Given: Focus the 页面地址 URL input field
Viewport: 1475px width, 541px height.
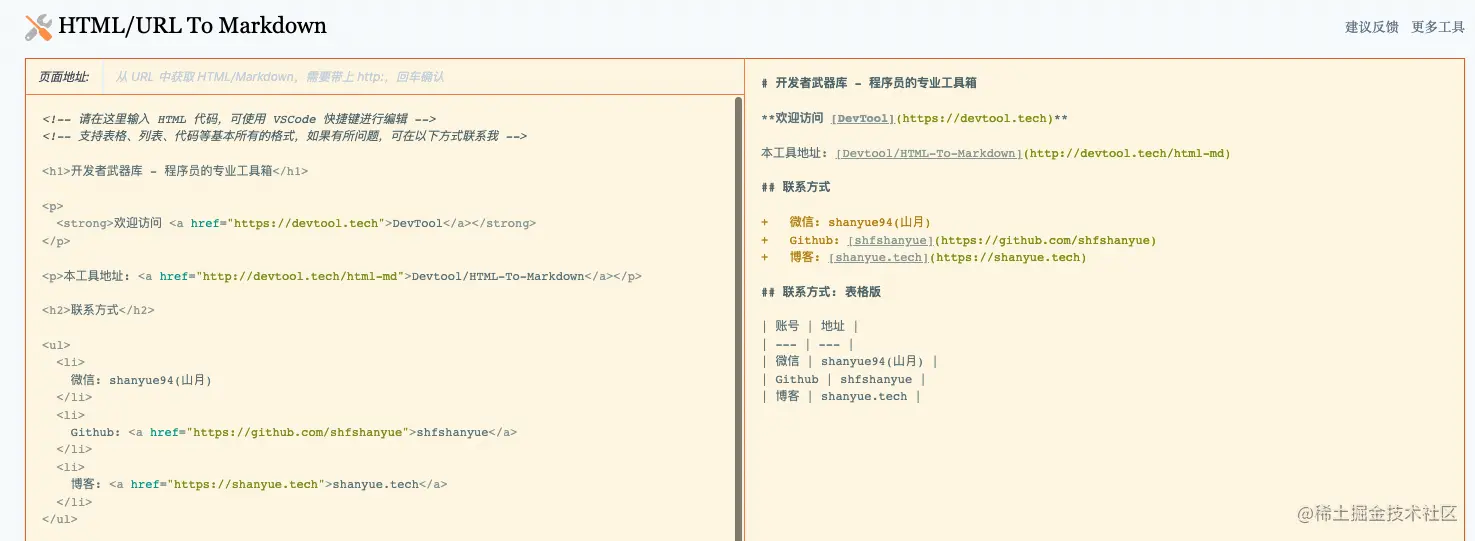Looking at the screenshot, I should 420,77.
